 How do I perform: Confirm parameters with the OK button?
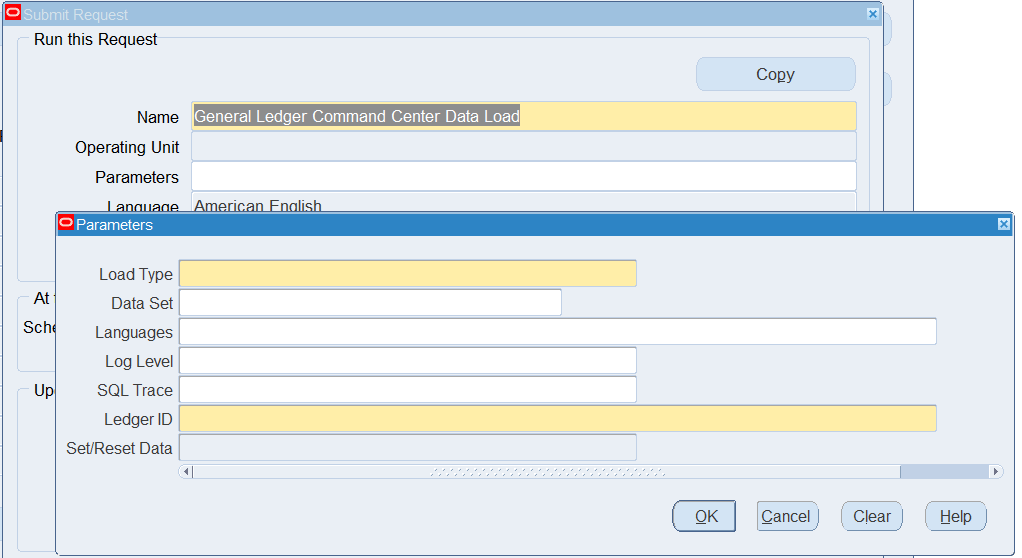704,516
